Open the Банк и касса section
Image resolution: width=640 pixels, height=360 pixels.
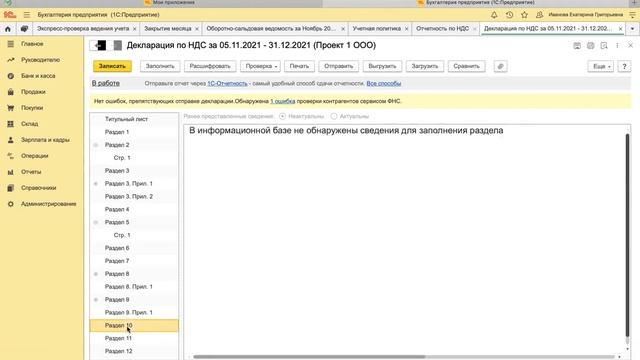point(38,76)
